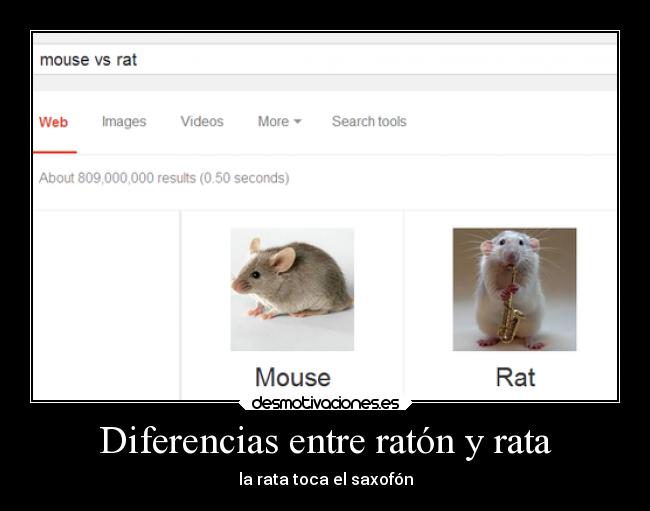Click the 'Diferencias entre ratón y rata' title
650x511 pixels.
[325, 441]
